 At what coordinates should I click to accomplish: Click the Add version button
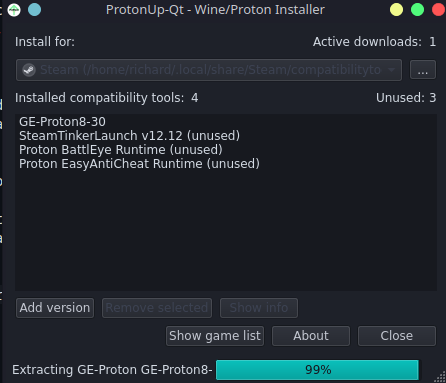click(55, 308)
